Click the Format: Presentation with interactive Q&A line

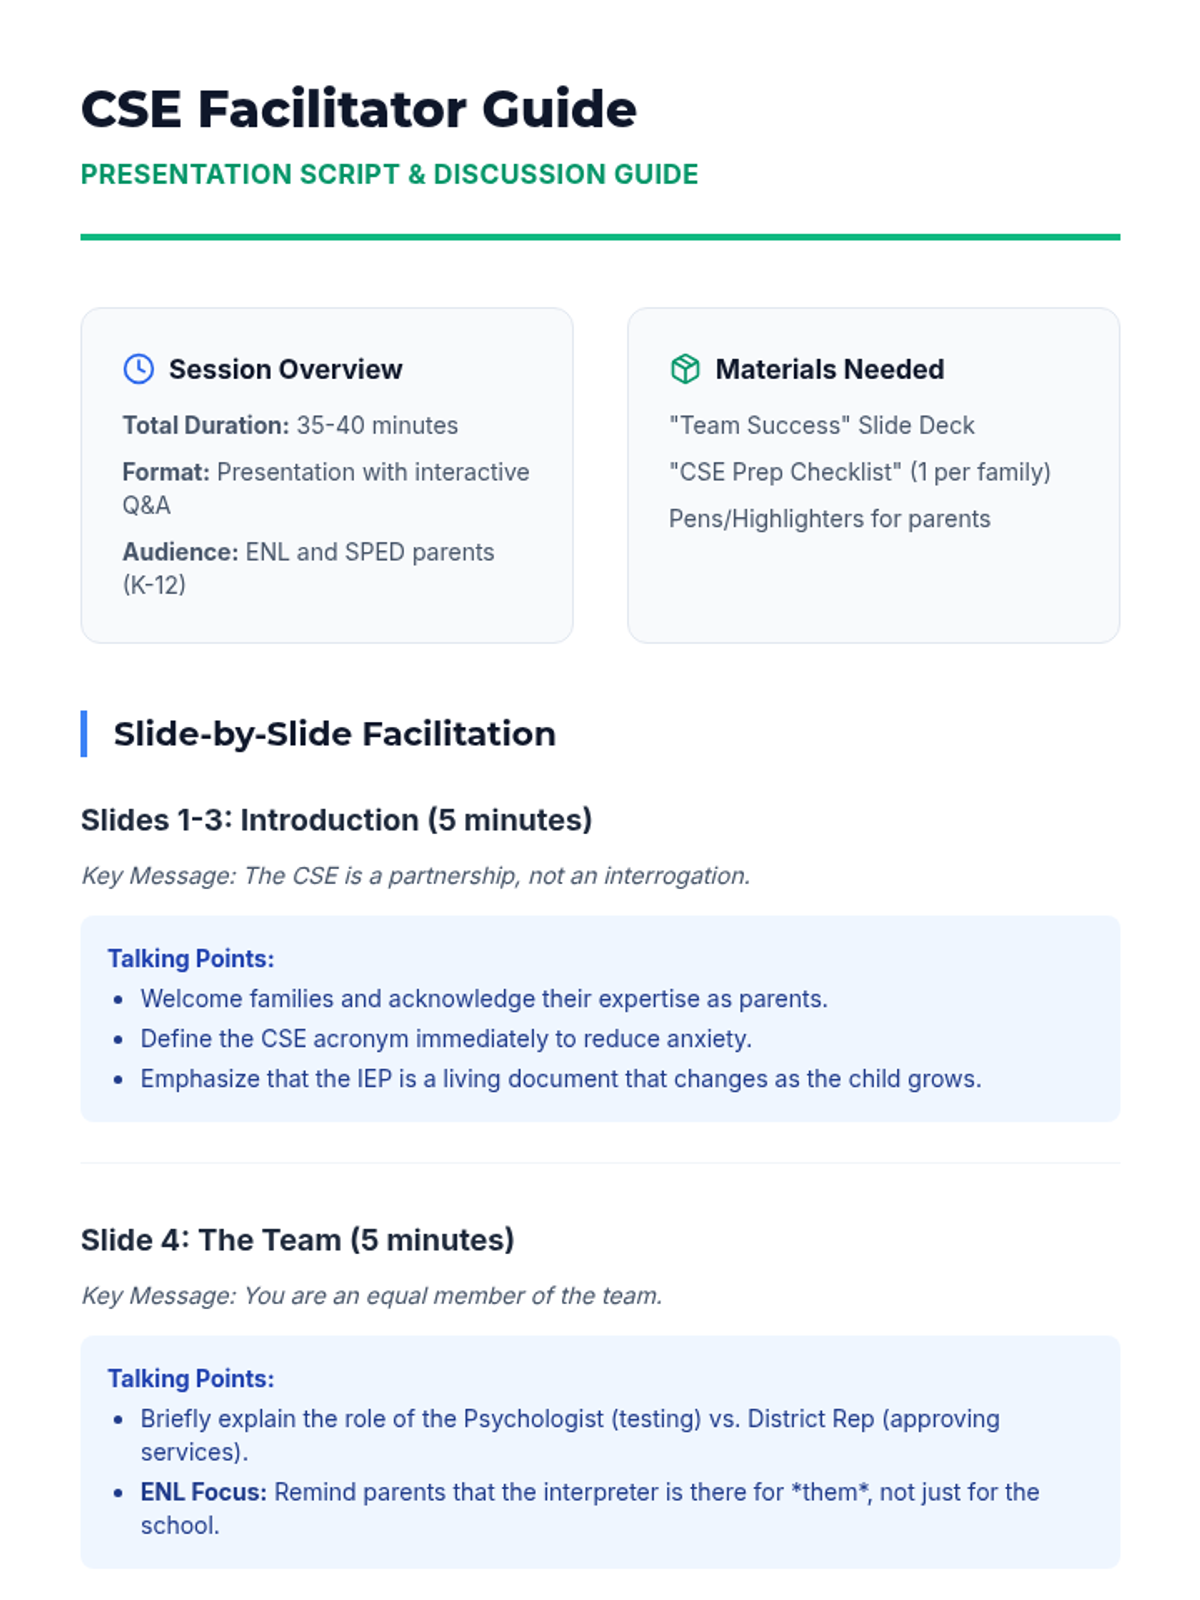click(326, 488)
